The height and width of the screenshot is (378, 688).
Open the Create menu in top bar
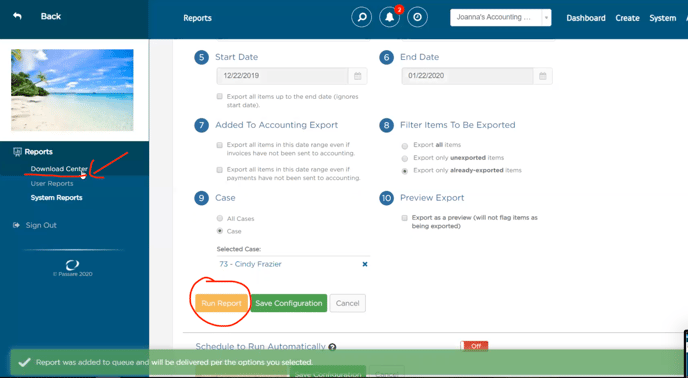coord(627,18)
